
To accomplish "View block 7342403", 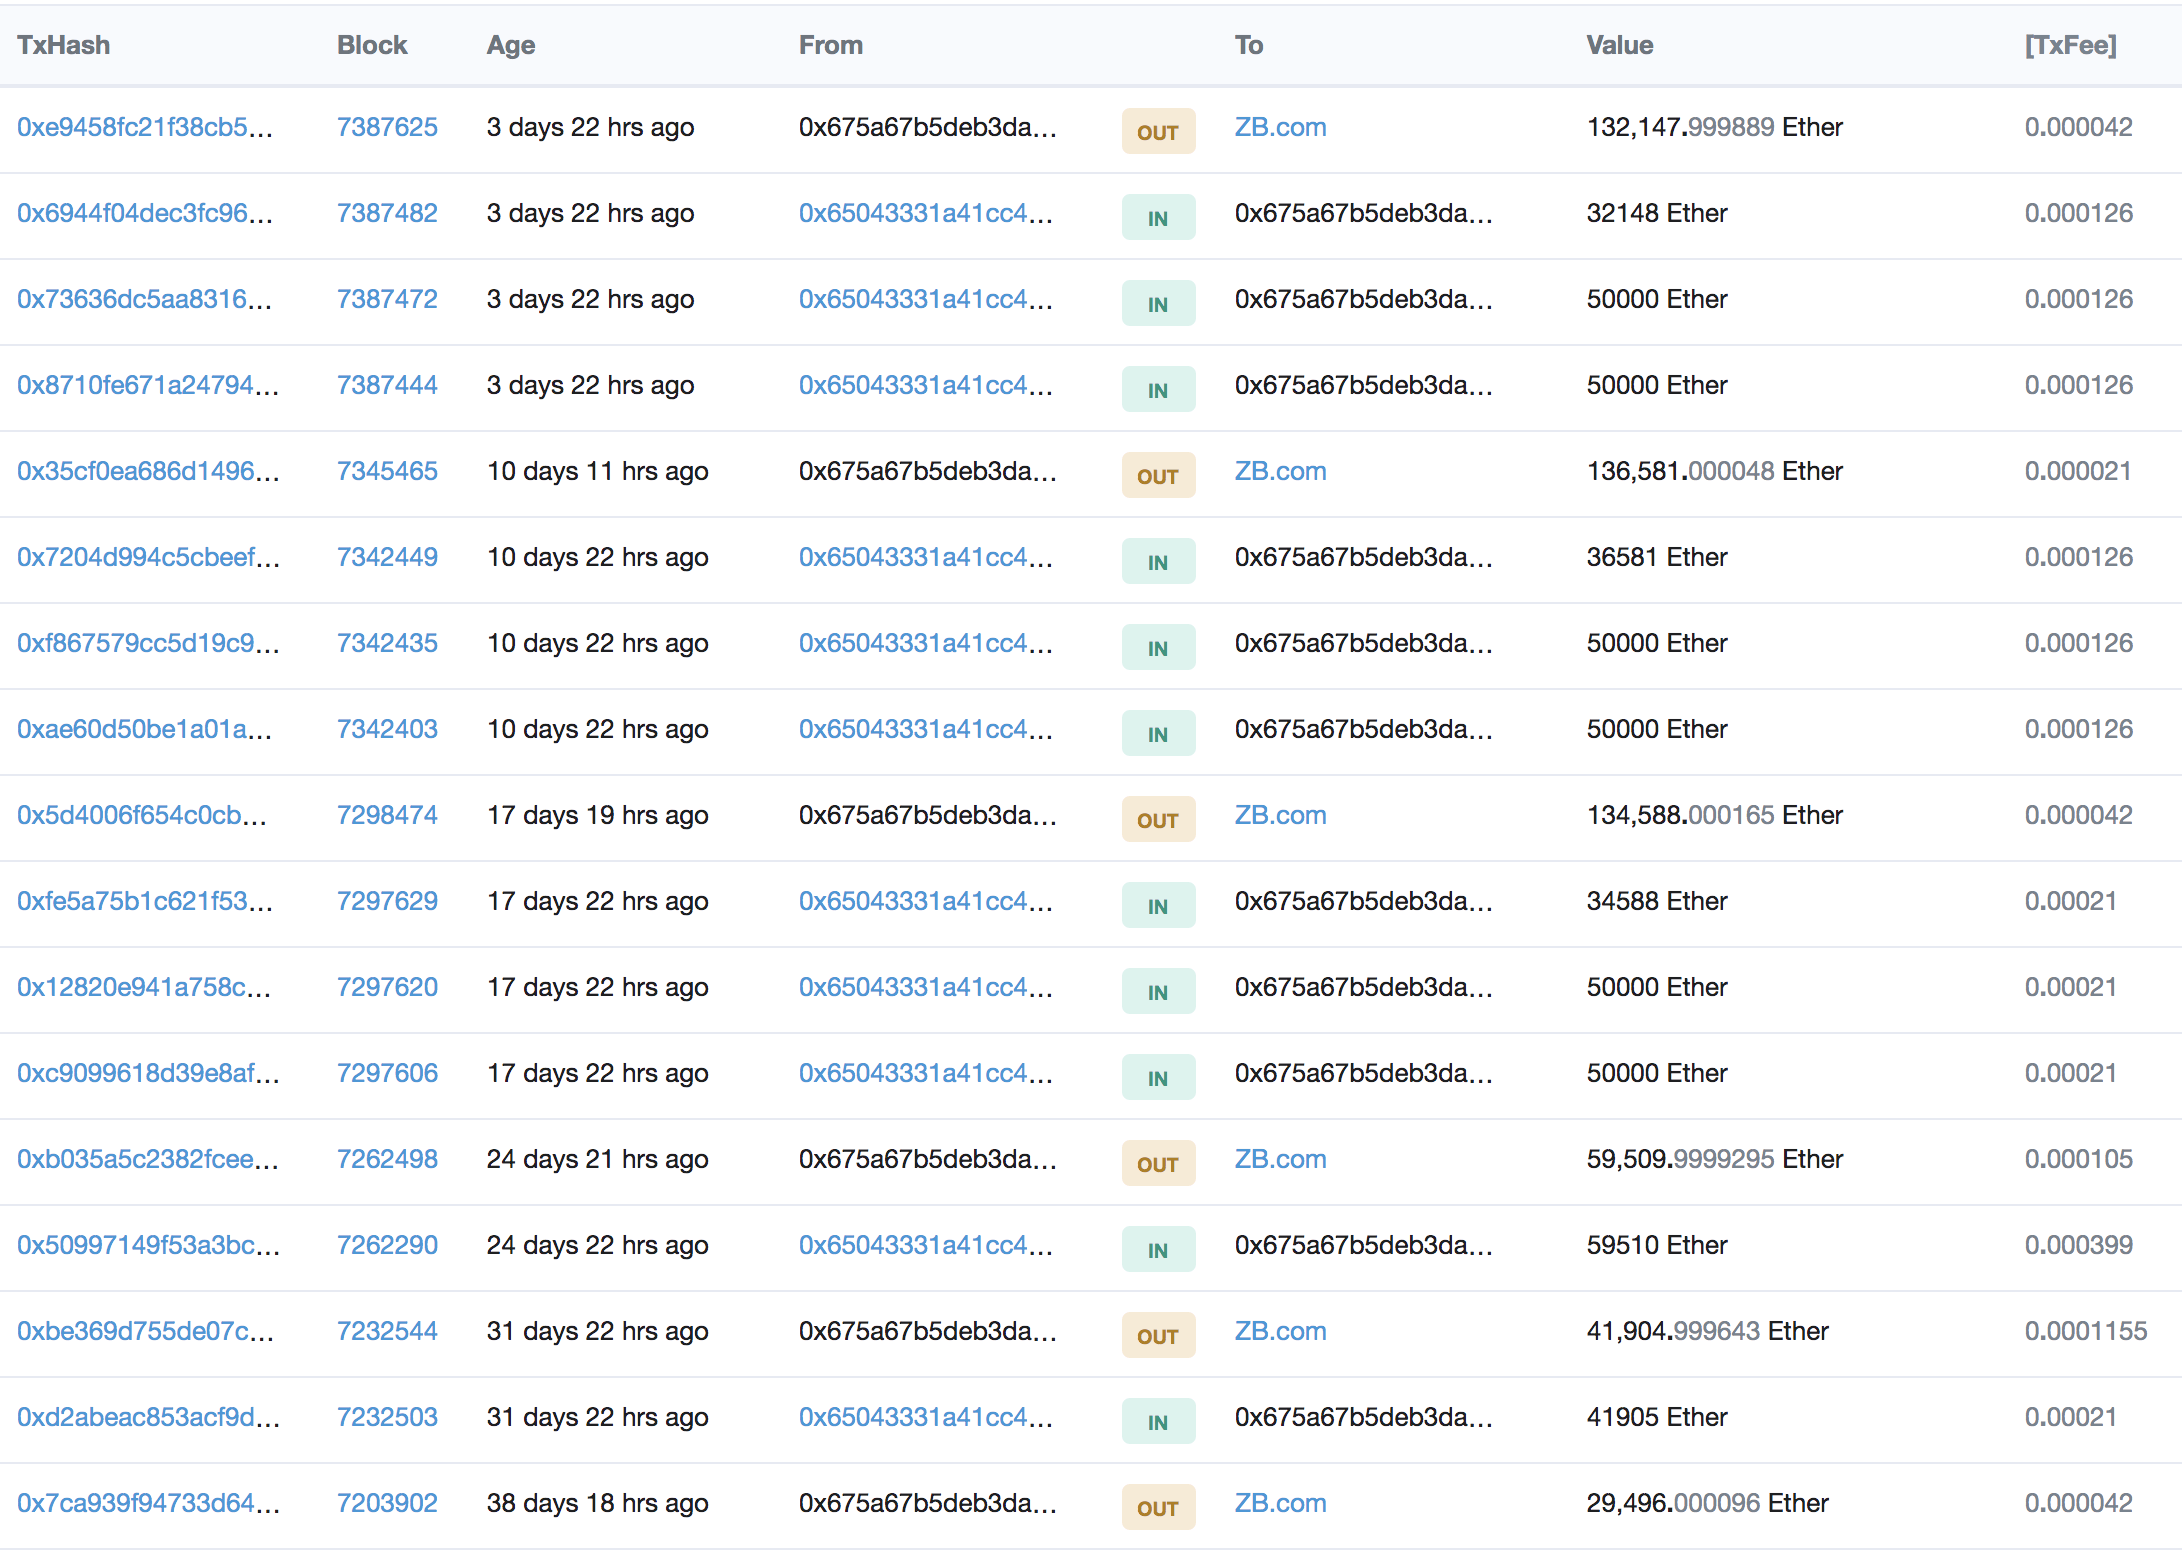I will (x=387, y=729).
